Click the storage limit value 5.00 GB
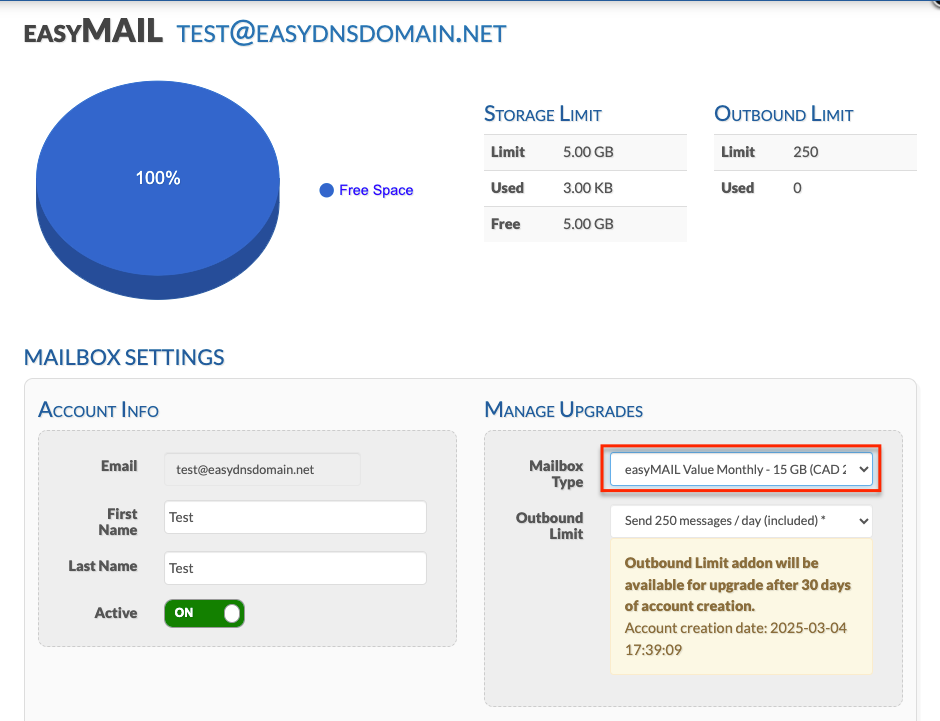The height and width of the screenshot is (721, 940). click(x=588, y=152)
